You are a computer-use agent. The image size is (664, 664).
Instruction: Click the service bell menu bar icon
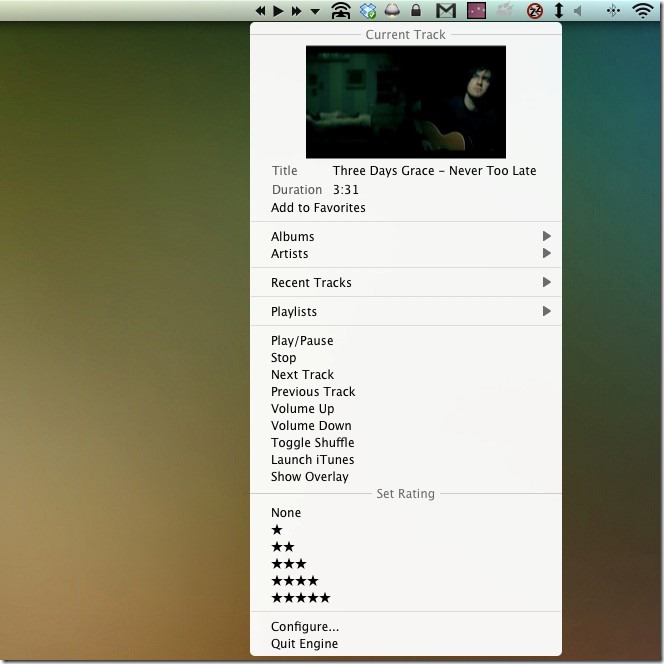[392, 11]
